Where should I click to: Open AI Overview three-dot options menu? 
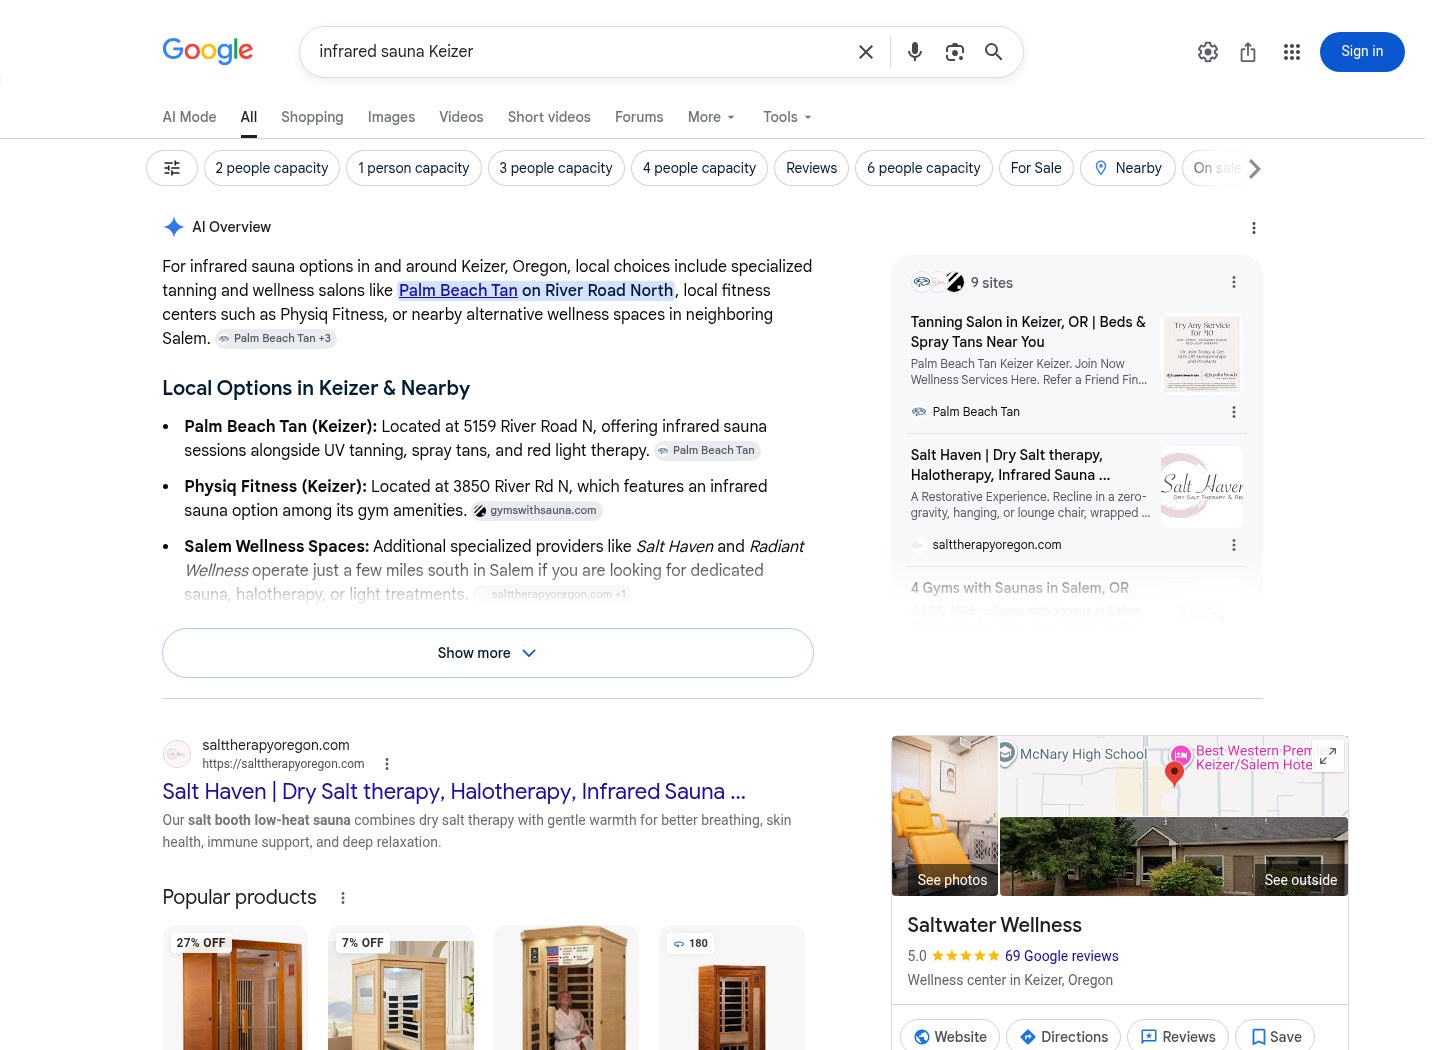[1253, 228]
